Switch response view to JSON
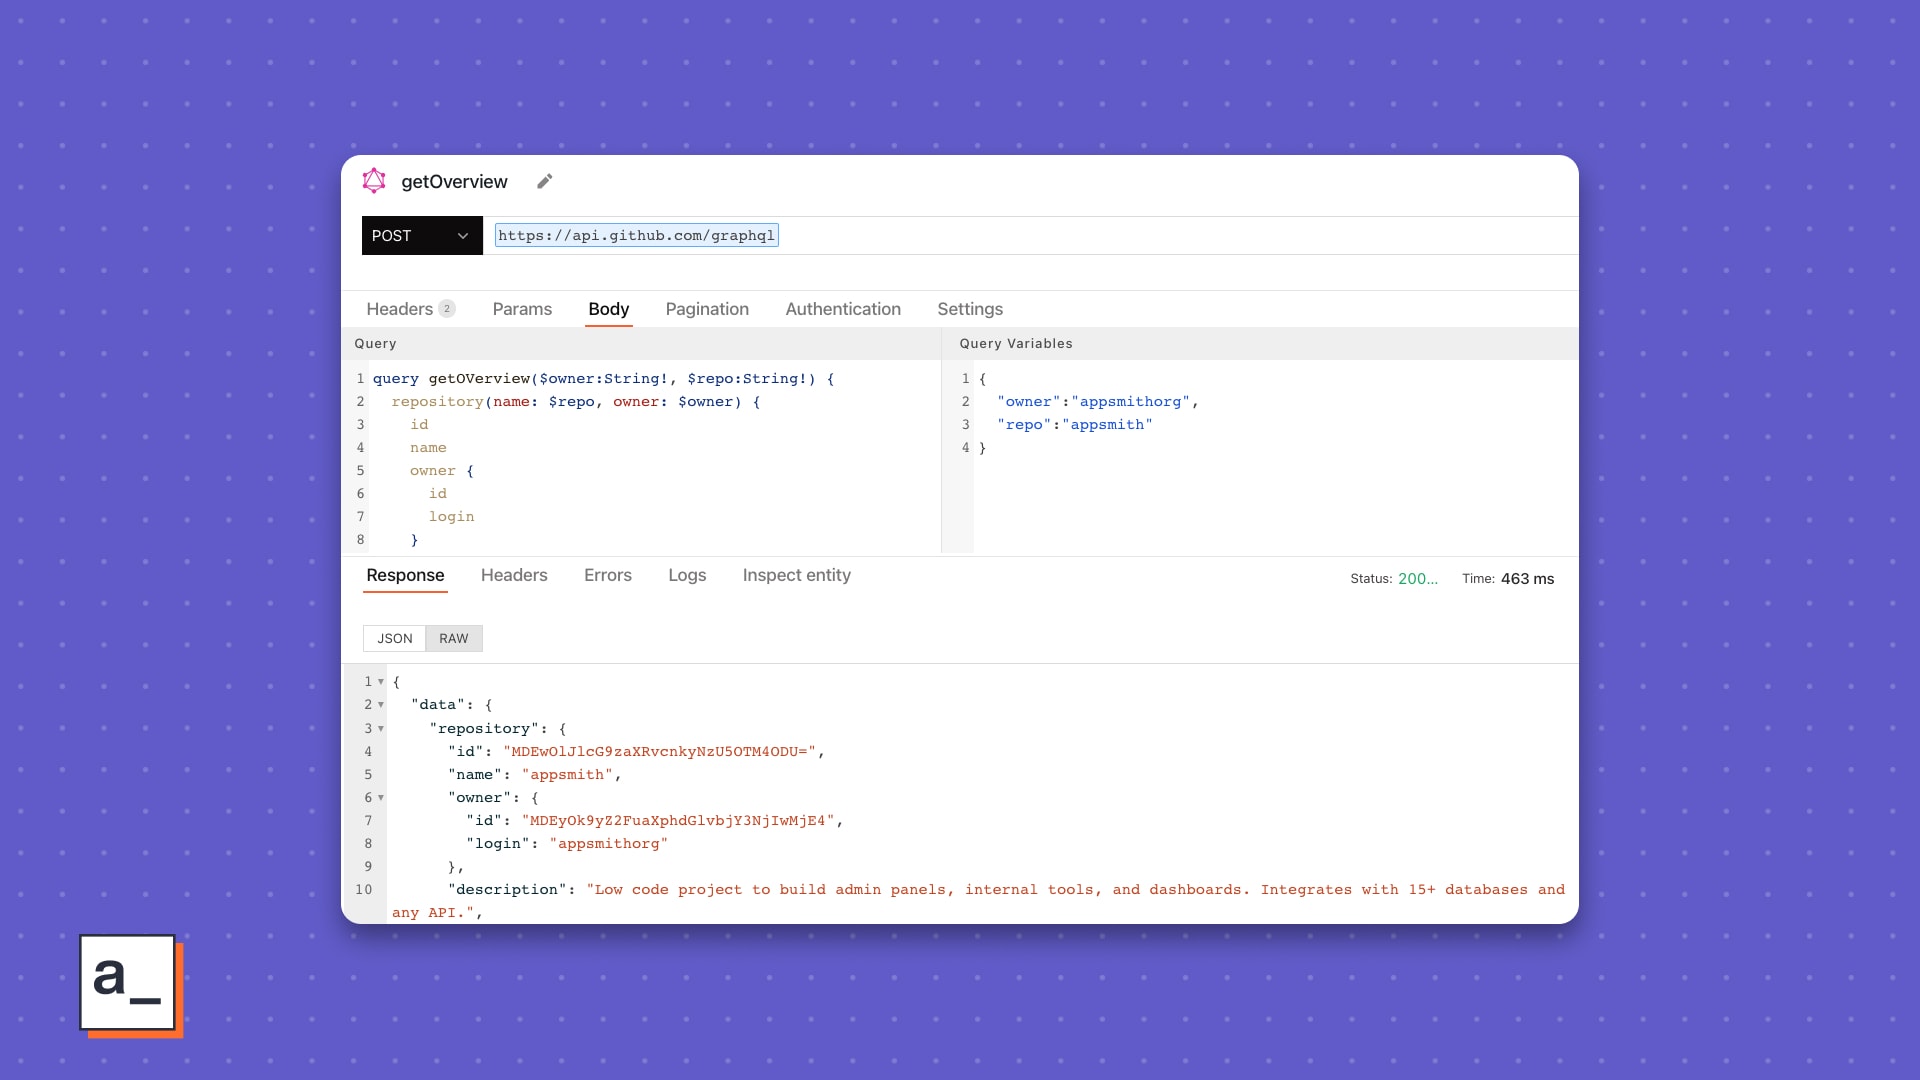Viewport: 1920px width, 1080px height. click(x=394, y=638)
